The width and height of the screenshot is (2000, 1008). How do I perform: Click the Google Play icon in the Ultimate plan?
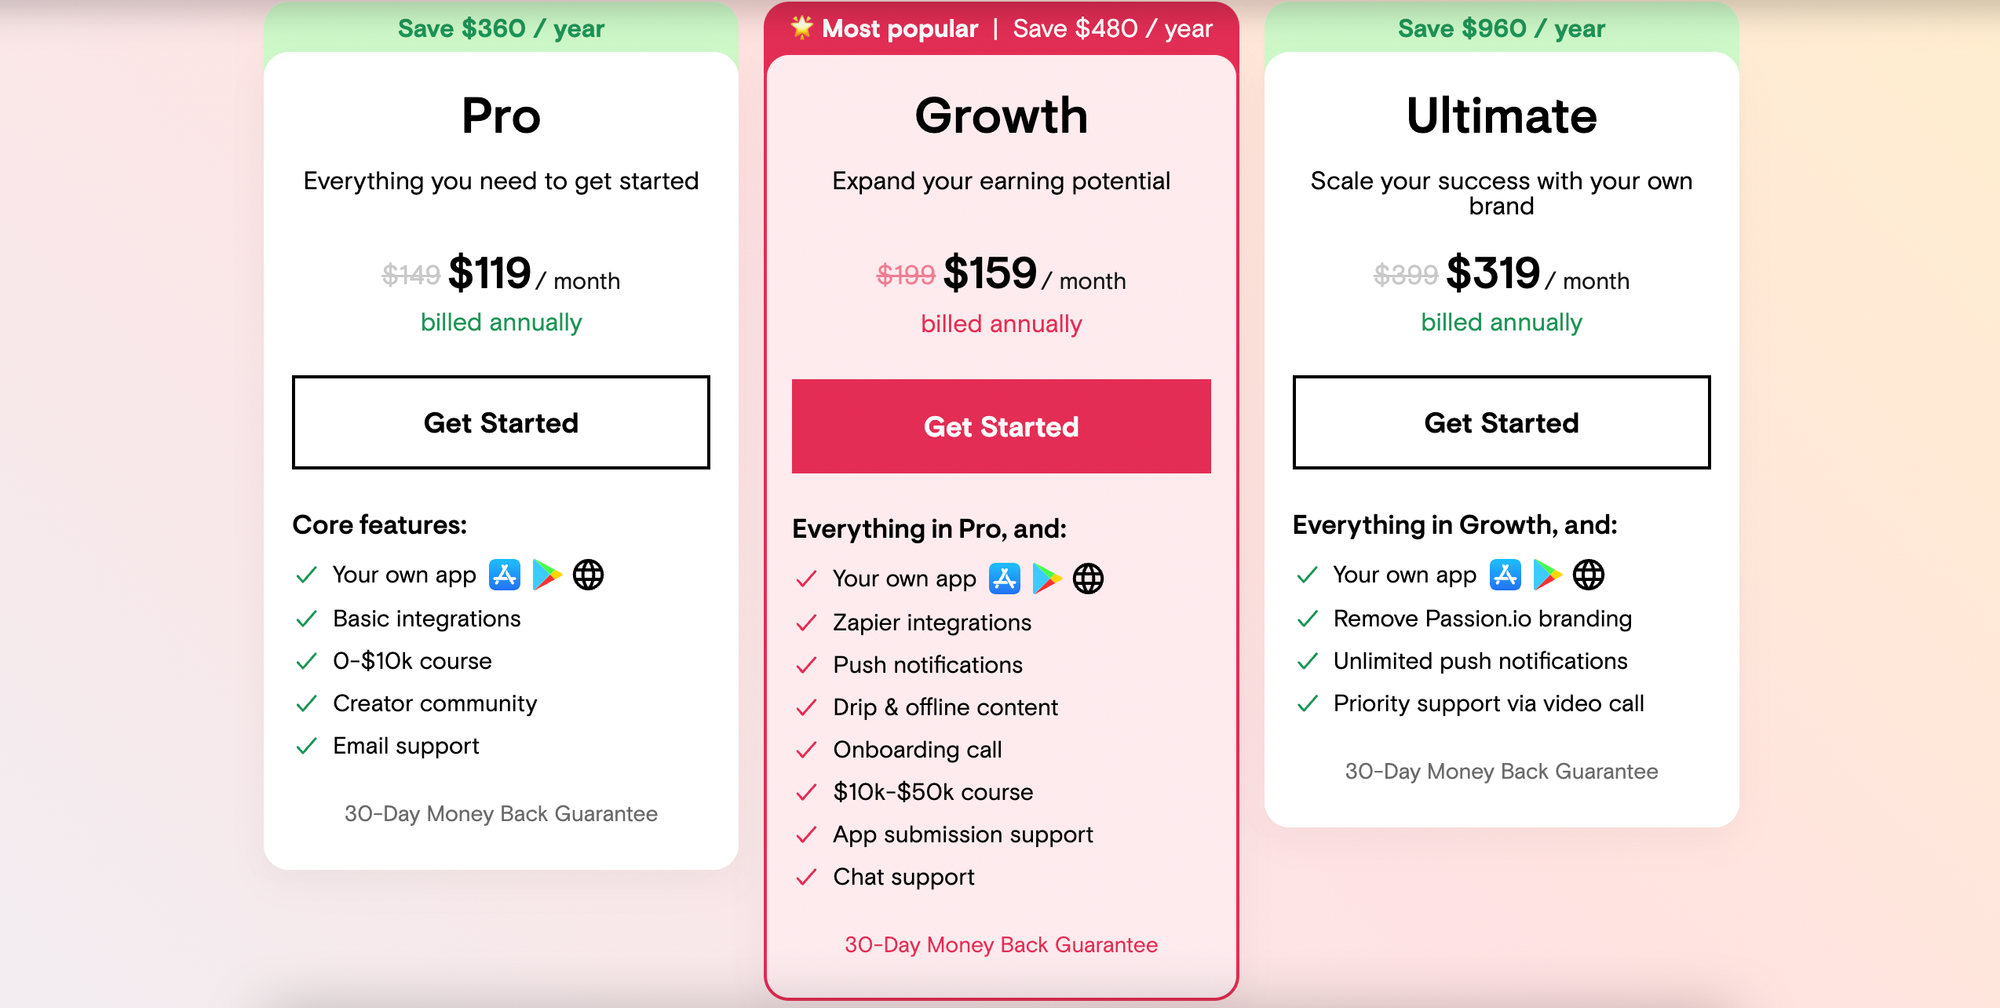pyautogui.click(x=1547, y=574)
